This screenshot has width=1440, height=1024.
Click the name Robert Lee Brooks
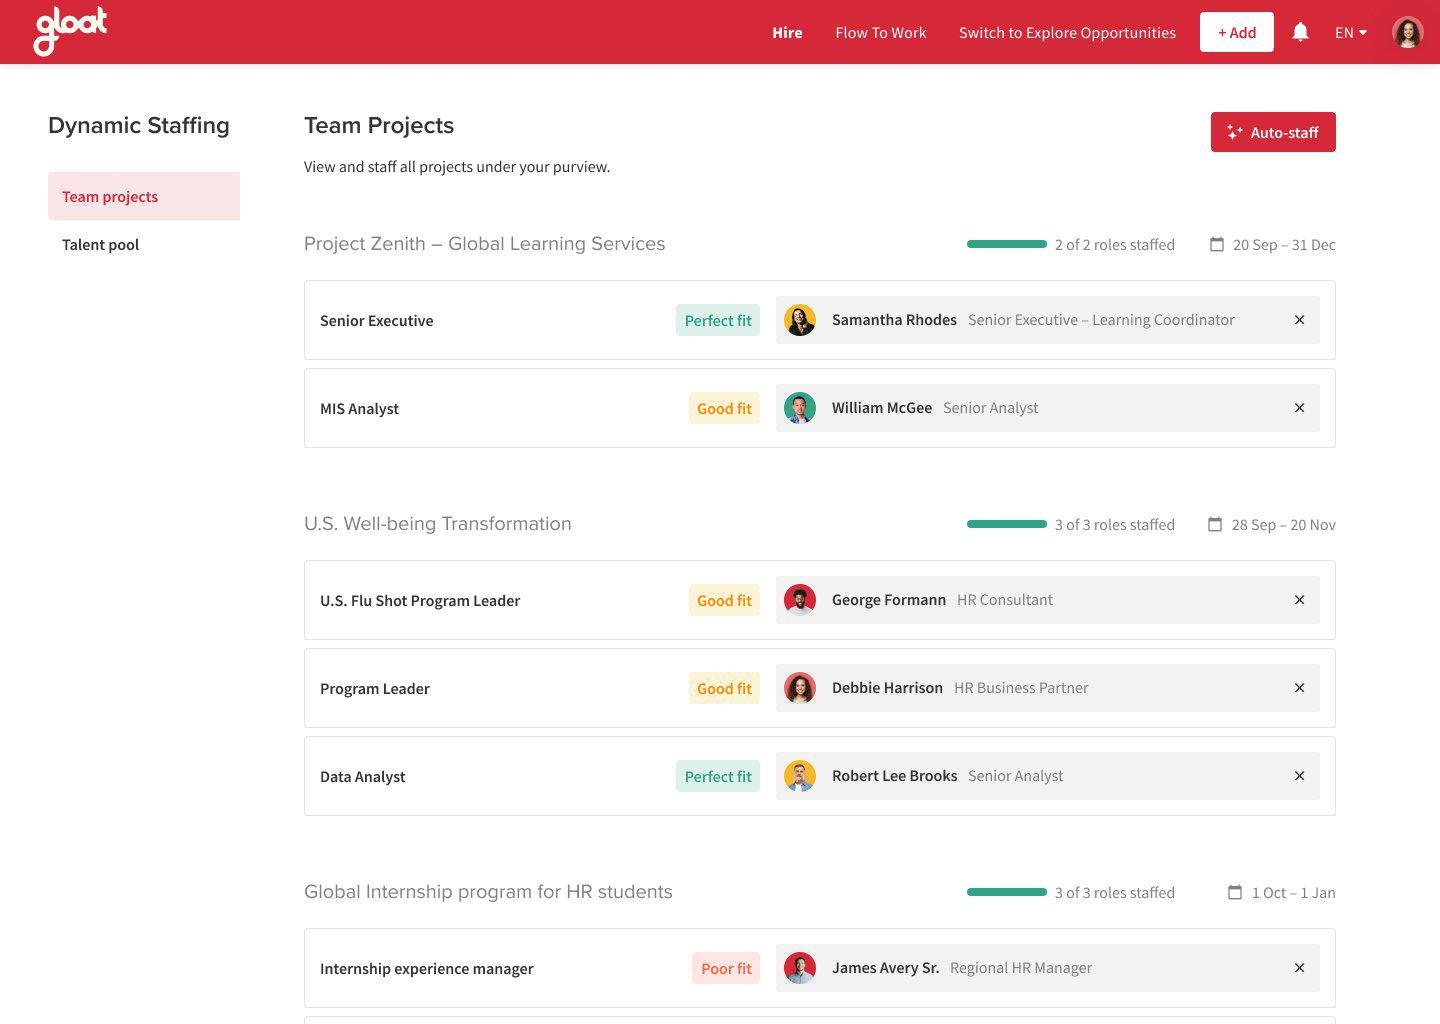895,776
